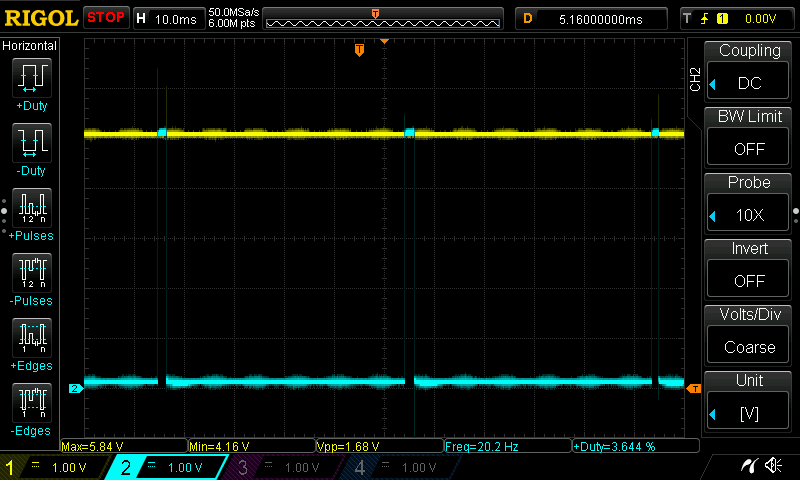The width and height of the screenshot is (800, 480).
Task: Click the 6.00M pts memory depth text
Action: [x=232, y=23]
